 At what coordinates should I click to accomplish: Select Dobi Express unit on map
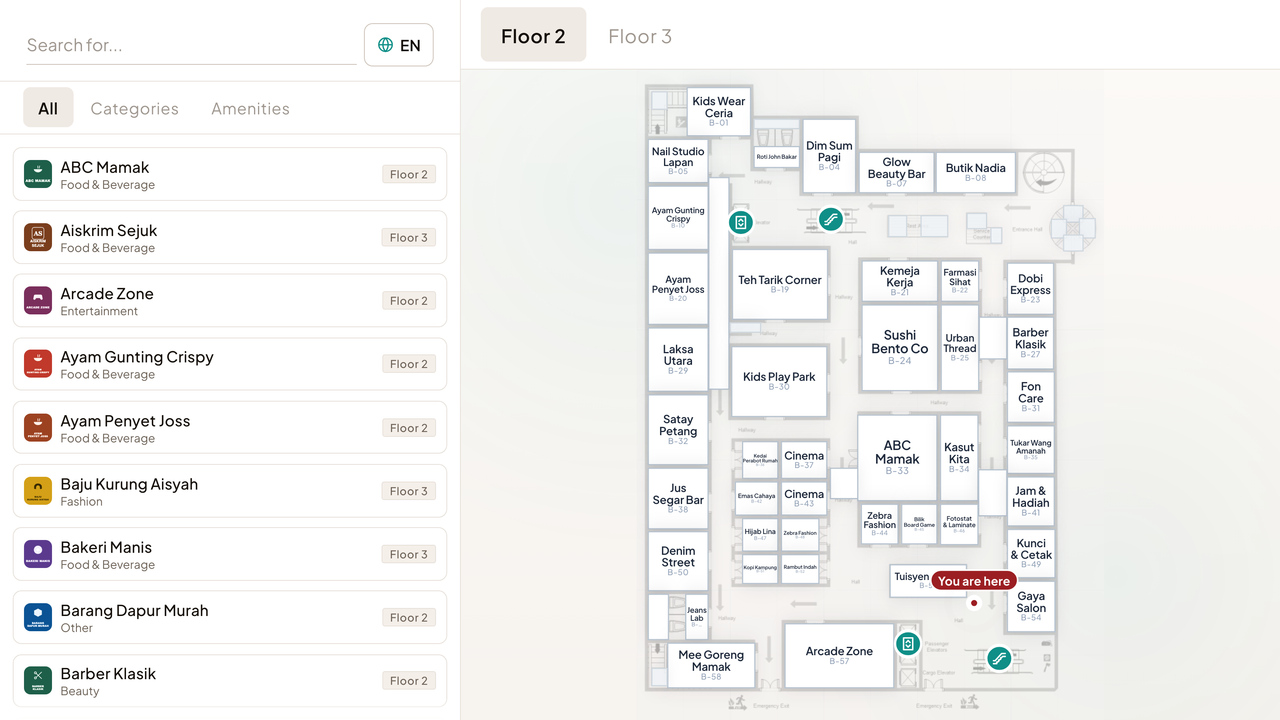[1030, 288]
